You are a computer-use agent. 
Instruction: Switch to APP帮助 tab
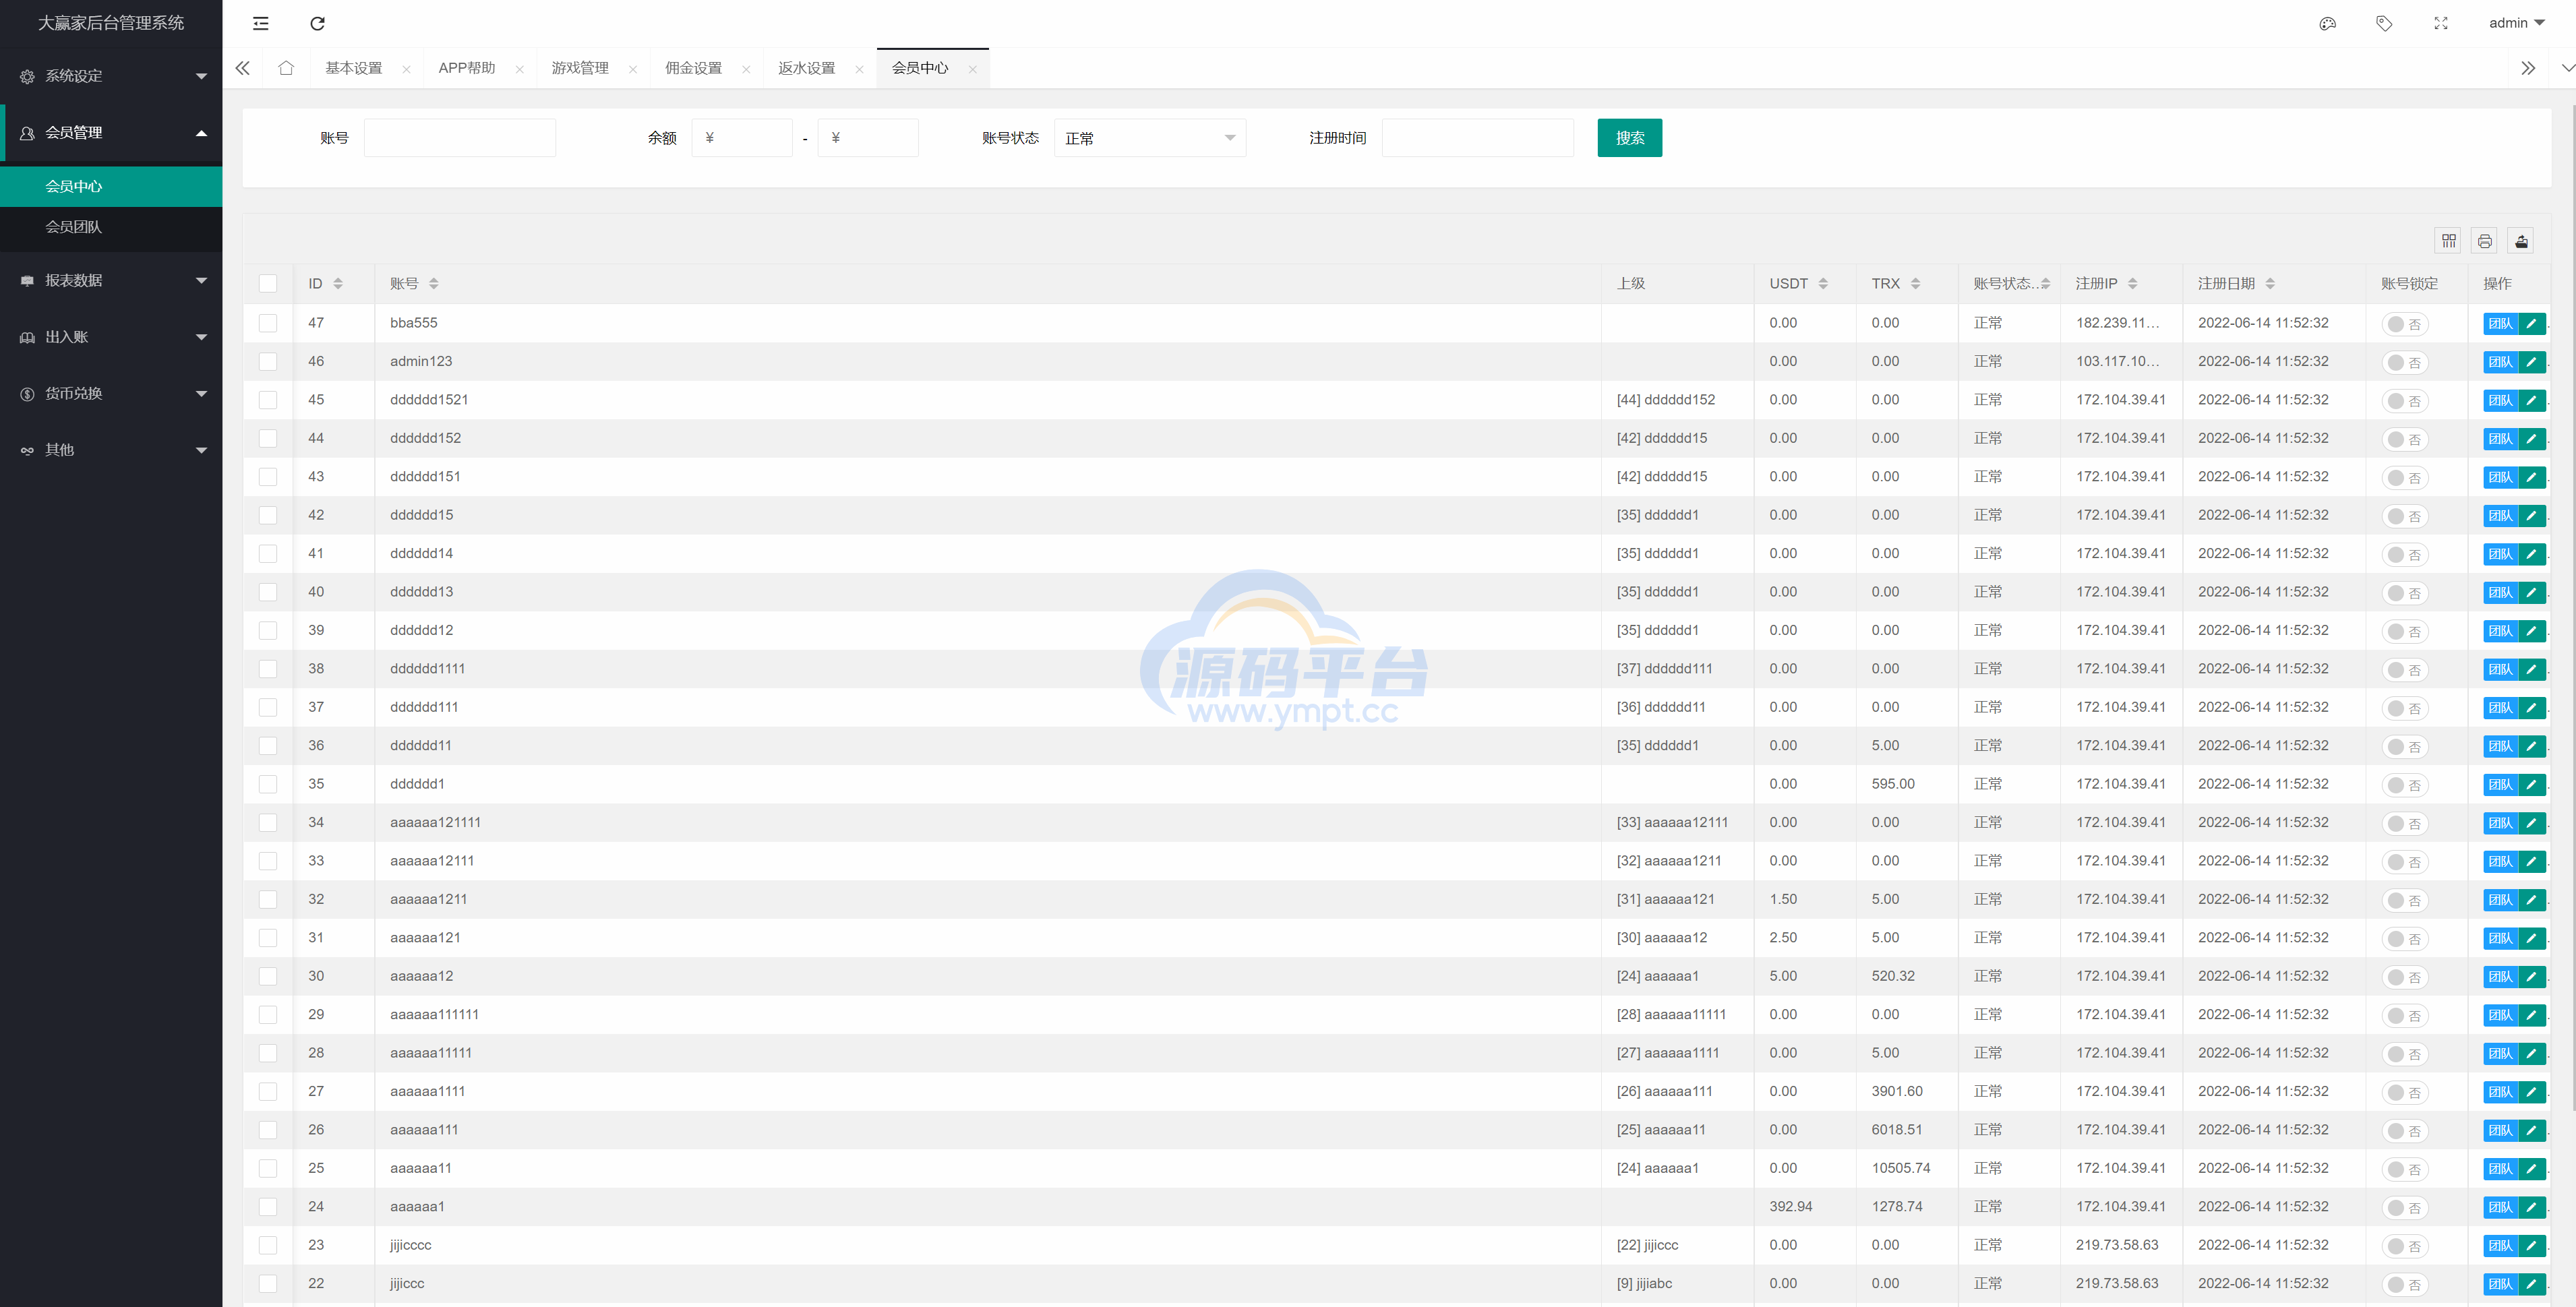(467, 68)
